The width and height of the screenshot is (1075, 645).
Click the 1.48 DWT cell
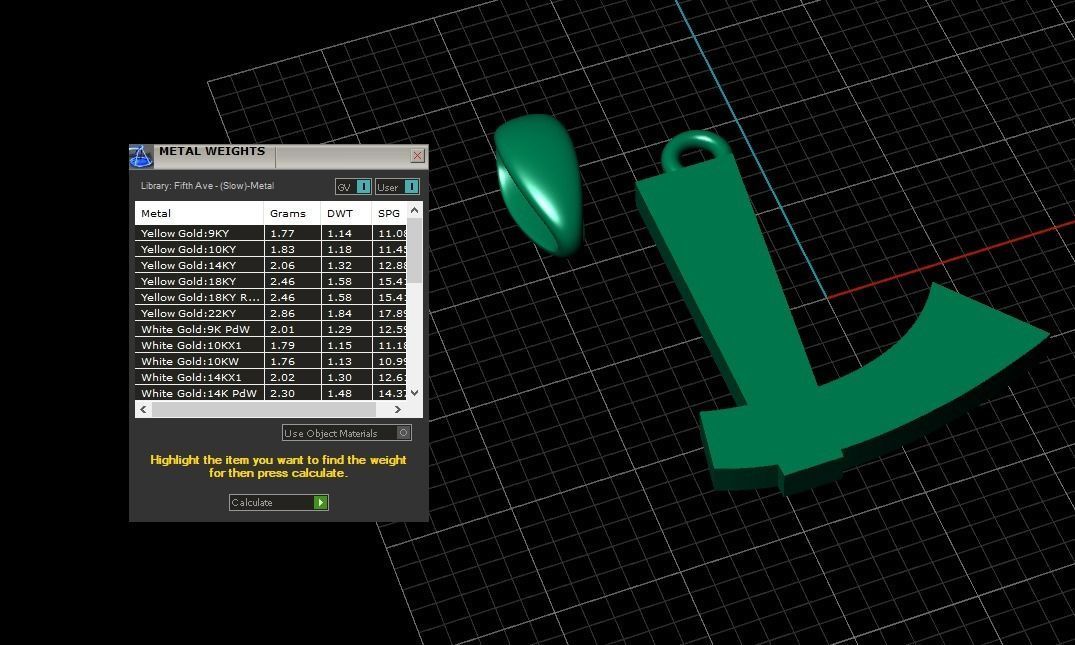coord(346,393)
